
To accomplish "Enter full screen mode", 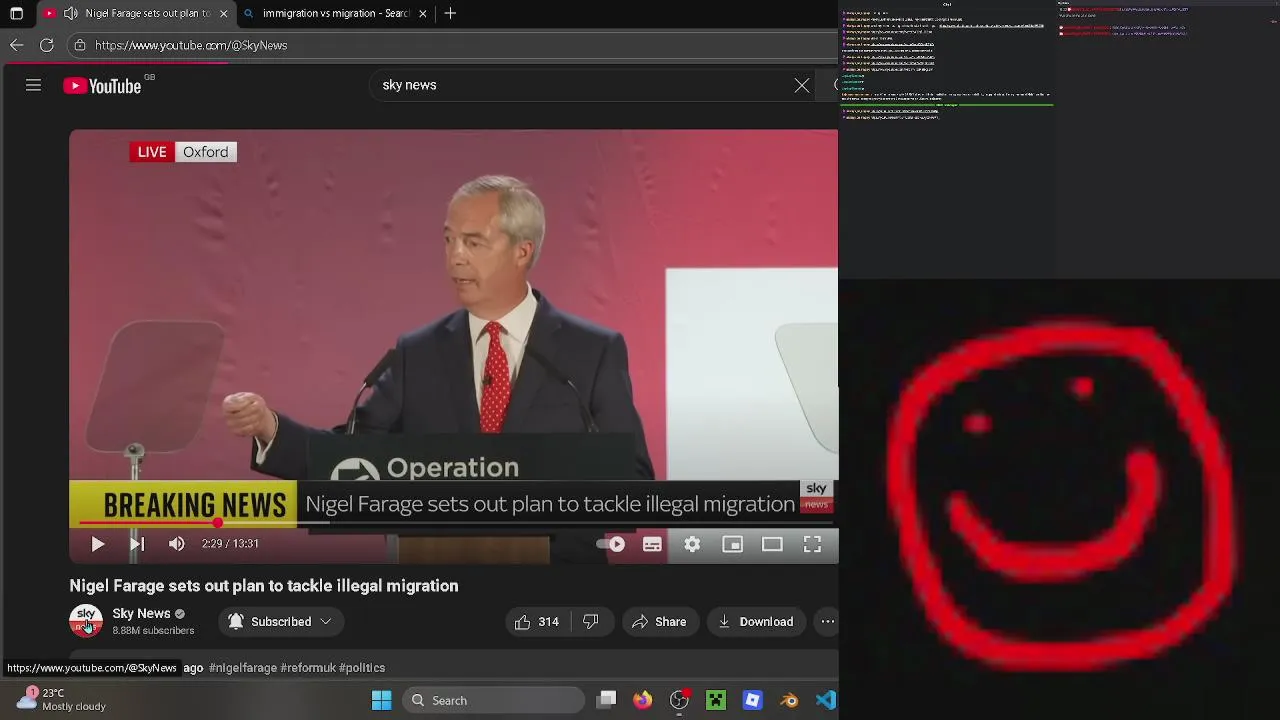I will coord(812,544).
